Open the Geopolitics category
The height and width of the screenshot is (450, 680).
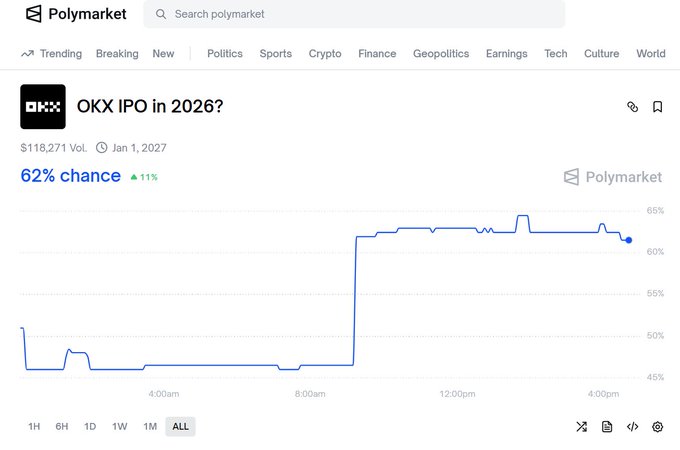tap(441, 54)
